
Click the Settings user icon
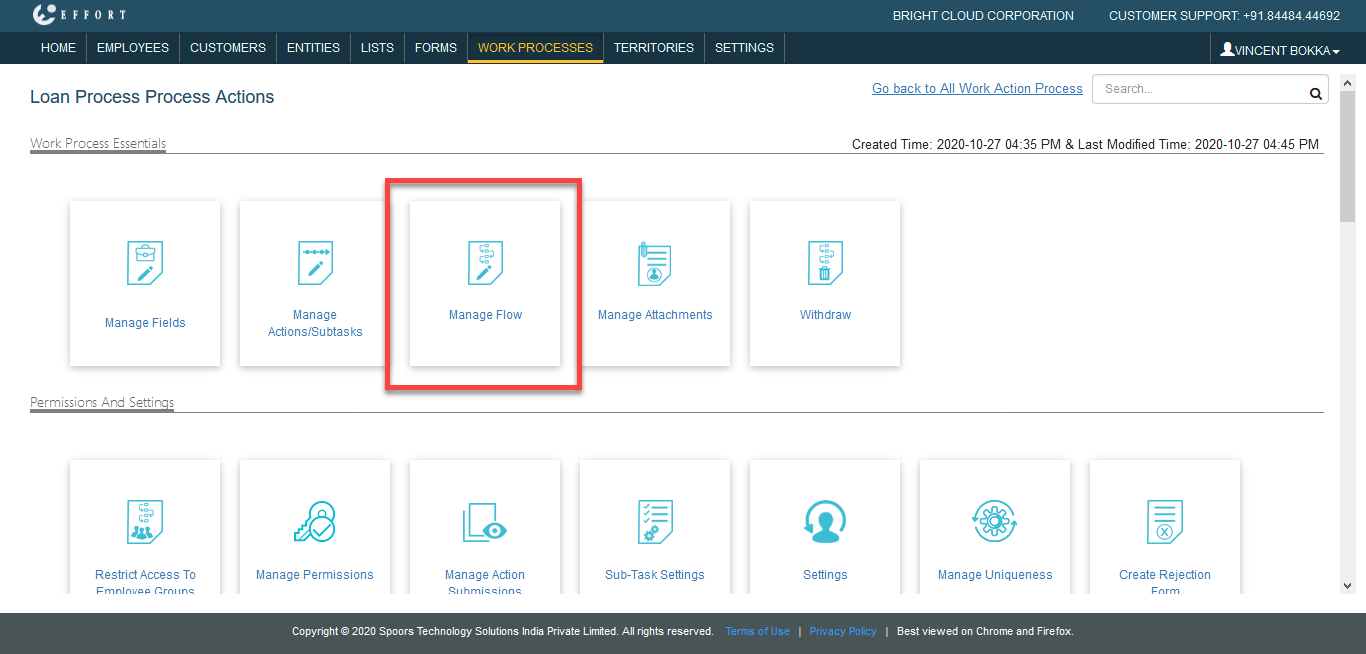[x=825, y=522]
